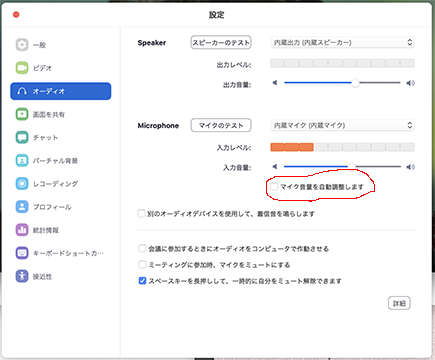Image resolution: width=435 pixels, height=360 pixels.
Task: Open 統計情報 (Statistics) chart icon
Action: tap(22, 230)
